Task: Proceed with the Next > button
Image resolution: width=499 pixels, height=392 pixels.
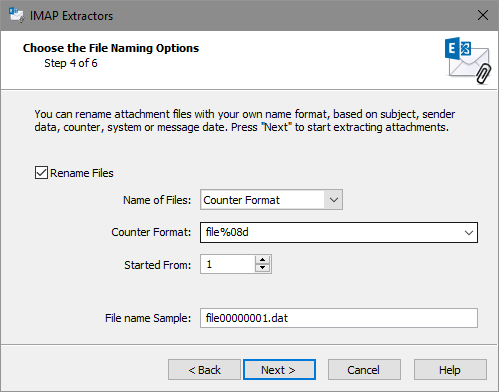Action: click(x=279, y=370)
